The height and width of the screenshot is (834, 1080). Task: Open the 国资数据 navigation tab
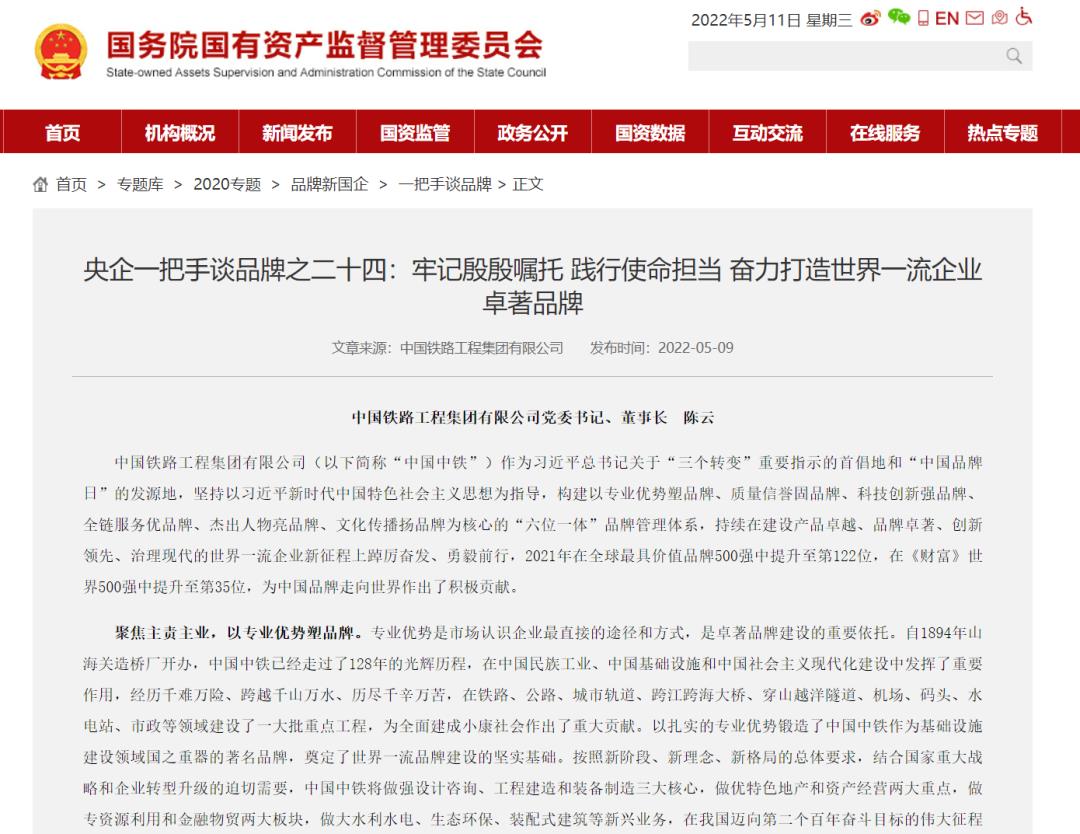pos(650,132)
